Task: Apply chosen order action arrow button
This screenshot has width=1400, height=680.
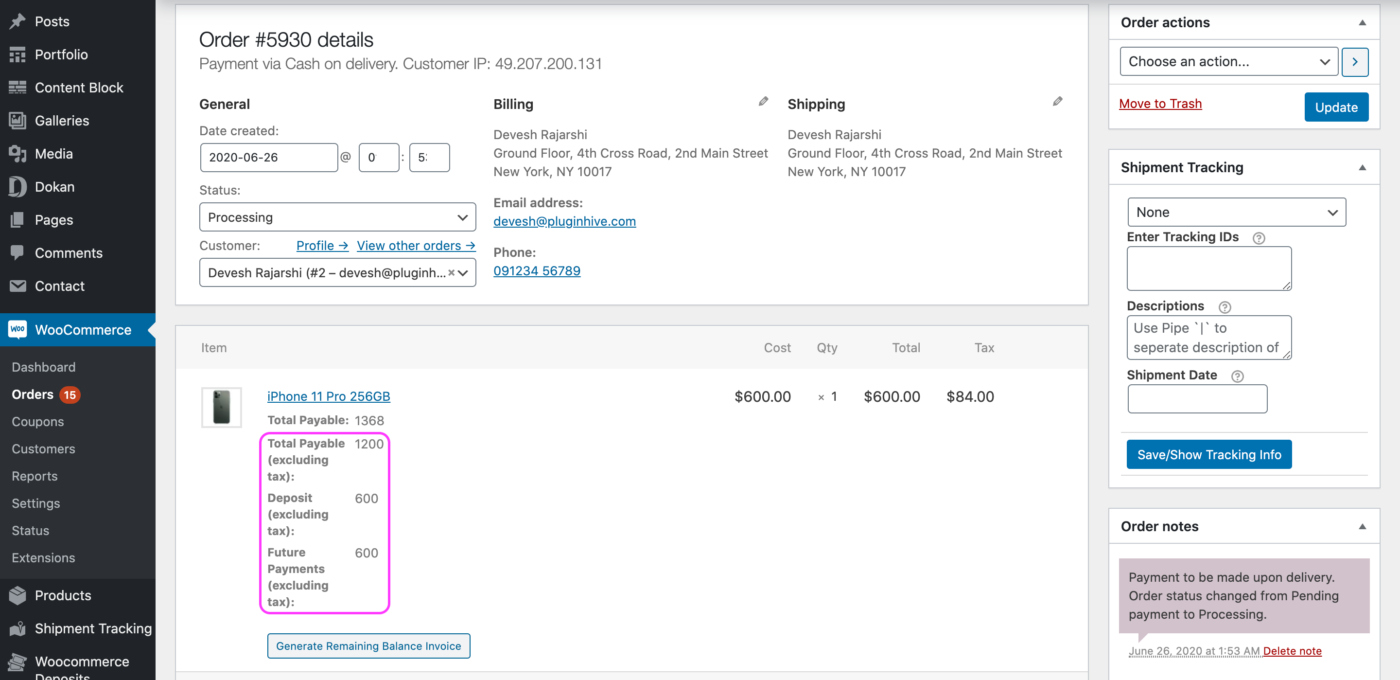Action: [x=1354, y=61]
